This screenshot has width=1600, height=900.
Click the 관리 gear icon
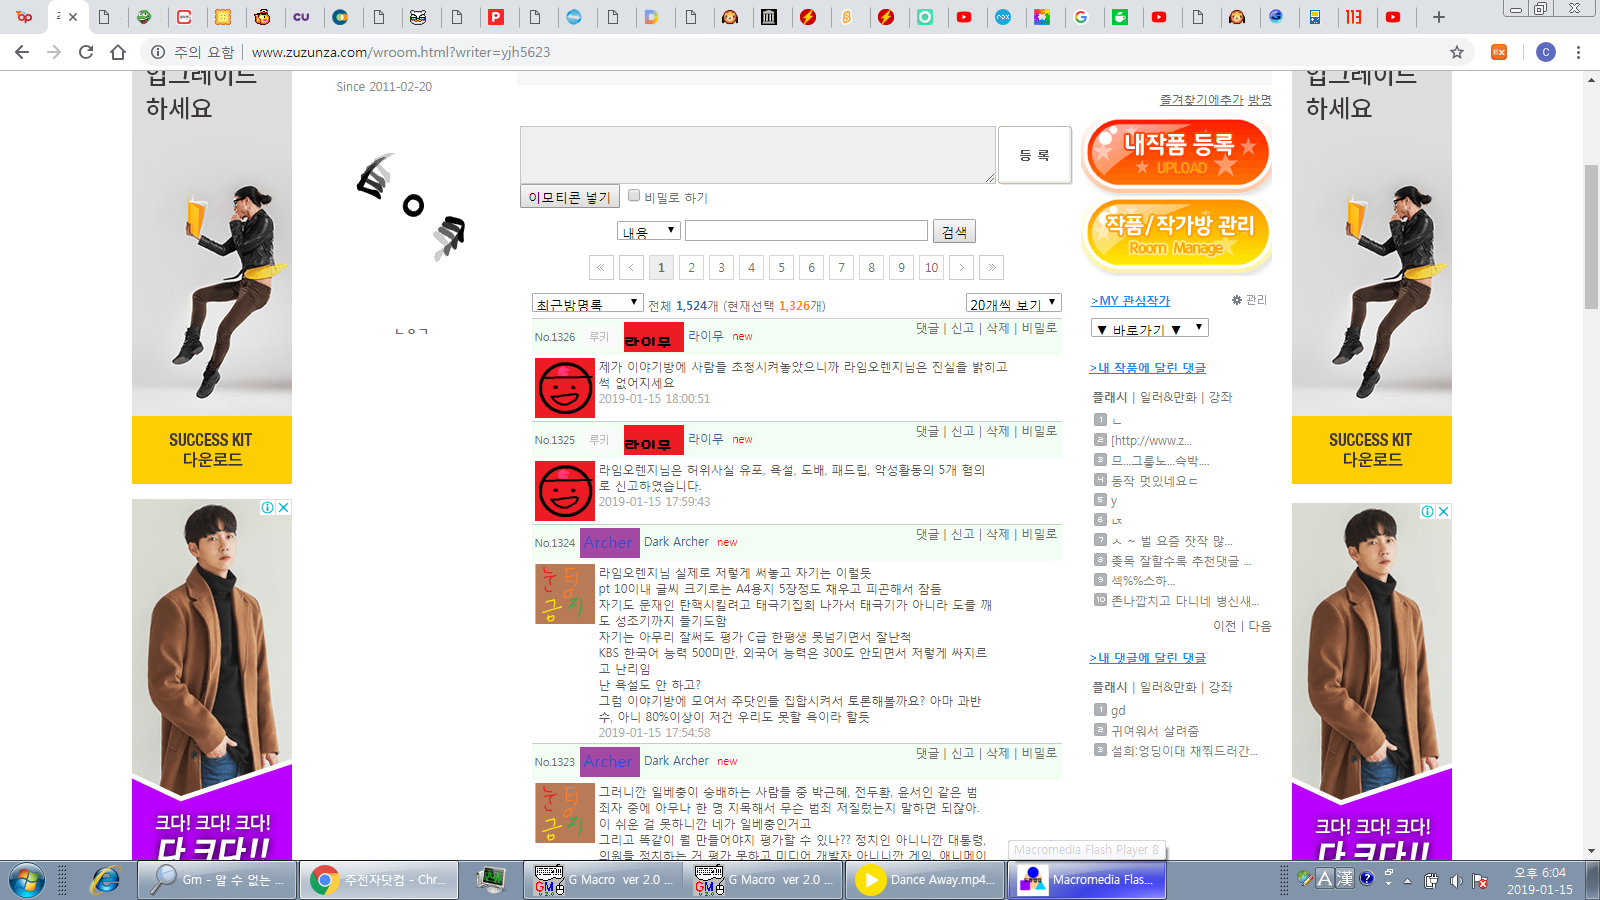1237,300
